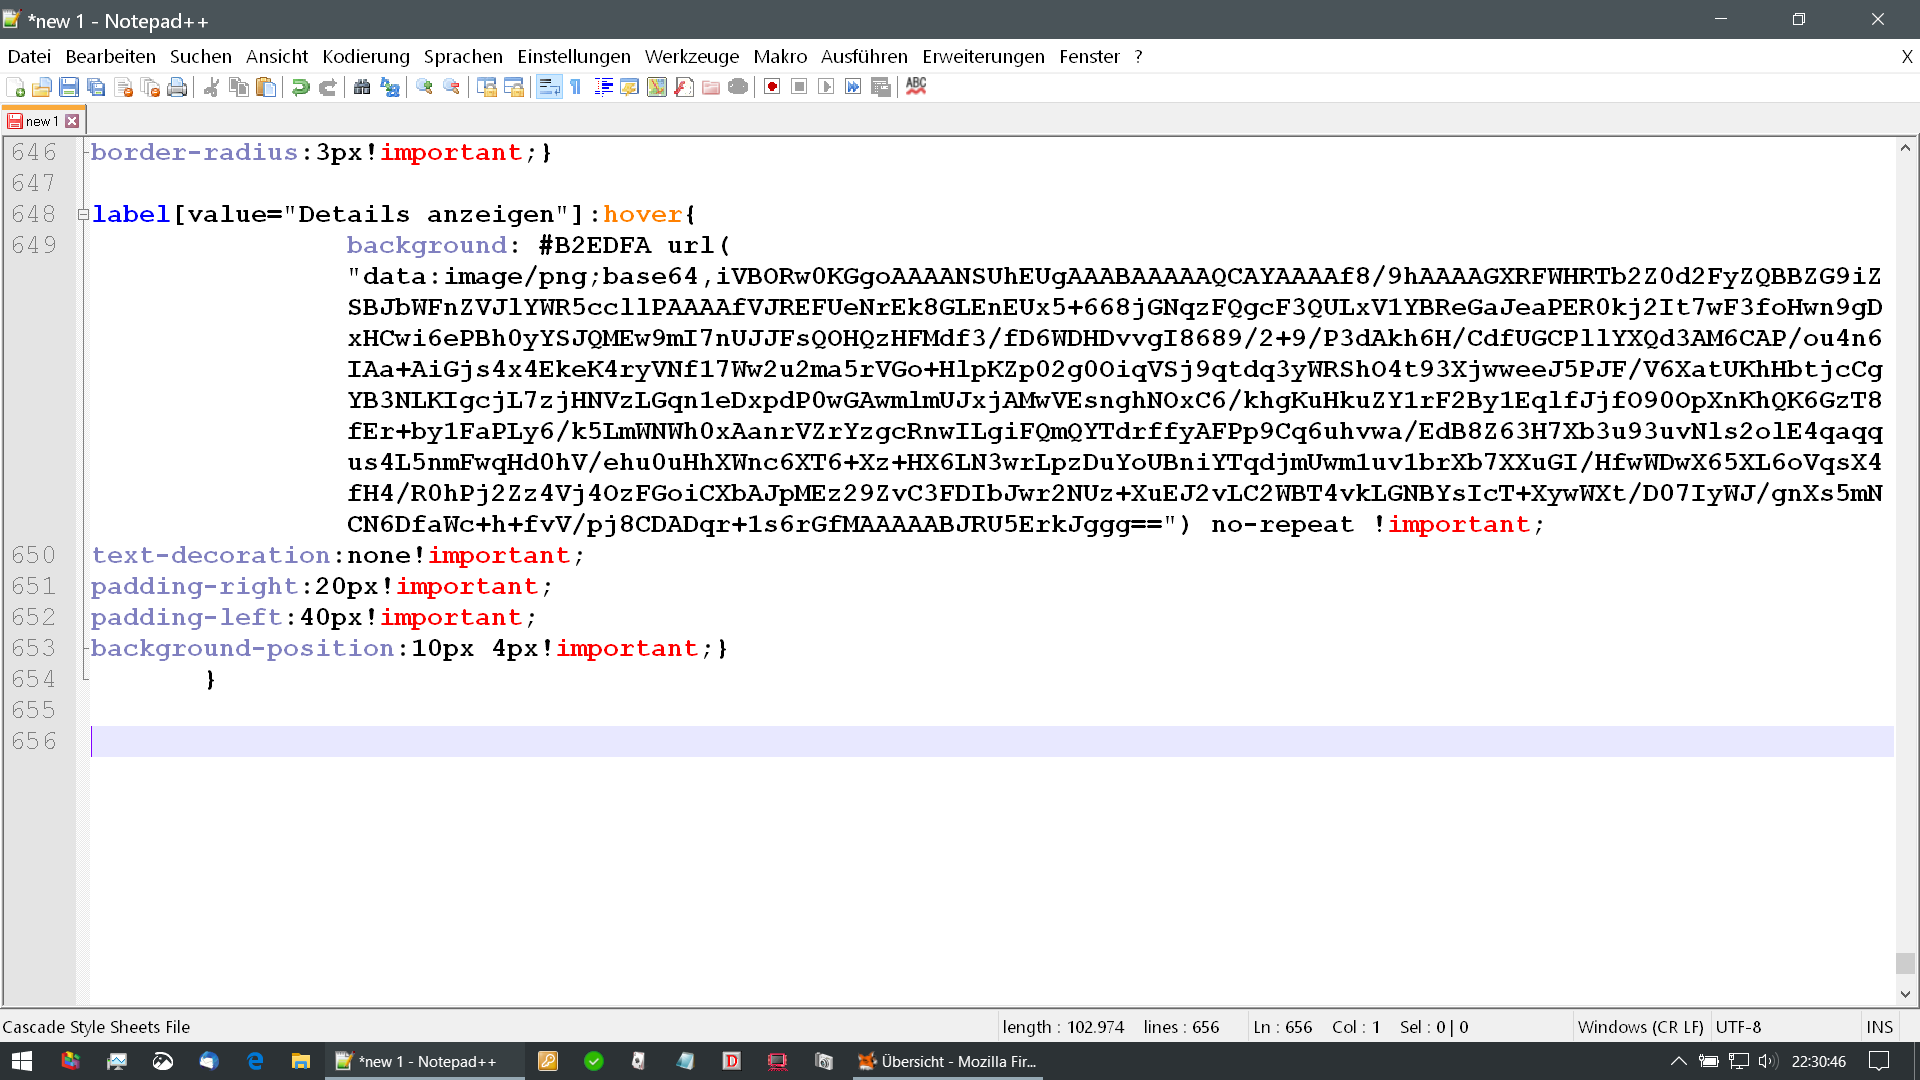This screenshot has width=1920, height=1080.
Task: Click the Paste clipboard icon
Action: (x=266, y=88)
